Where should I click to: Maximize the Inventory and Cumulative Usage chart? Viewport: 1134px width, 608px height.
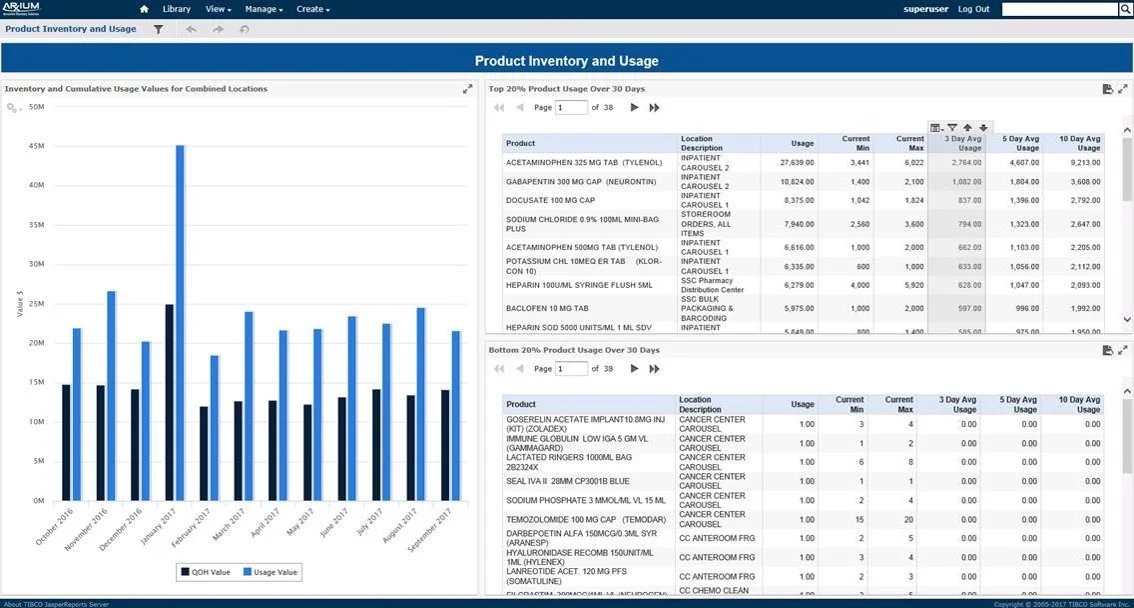[x=466, y=88]
